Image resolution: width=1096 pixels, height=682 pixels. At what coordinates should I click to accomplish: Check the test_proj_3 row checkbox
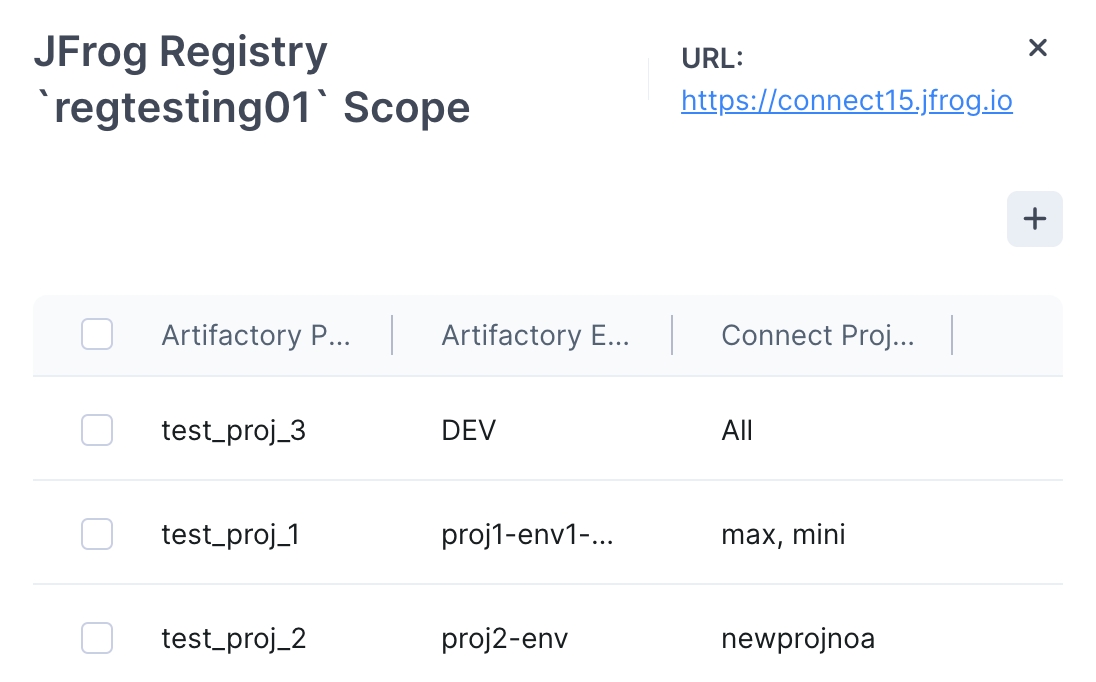click(x=97, y=431)
